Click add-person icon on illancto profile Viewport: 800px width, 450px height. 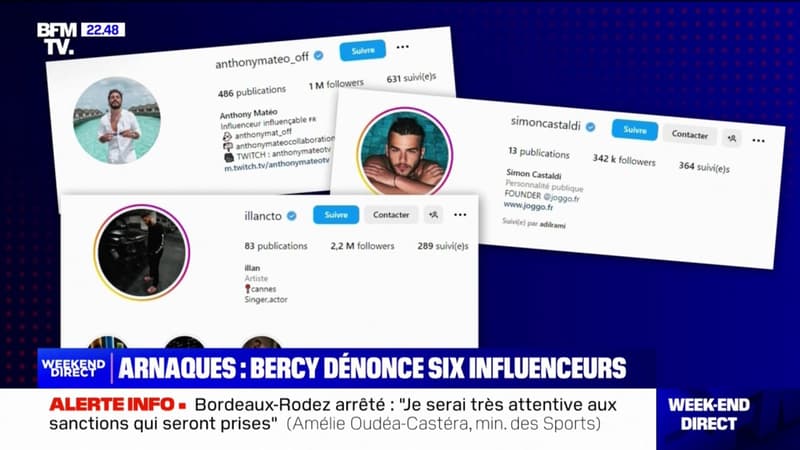tap(433, 215)
